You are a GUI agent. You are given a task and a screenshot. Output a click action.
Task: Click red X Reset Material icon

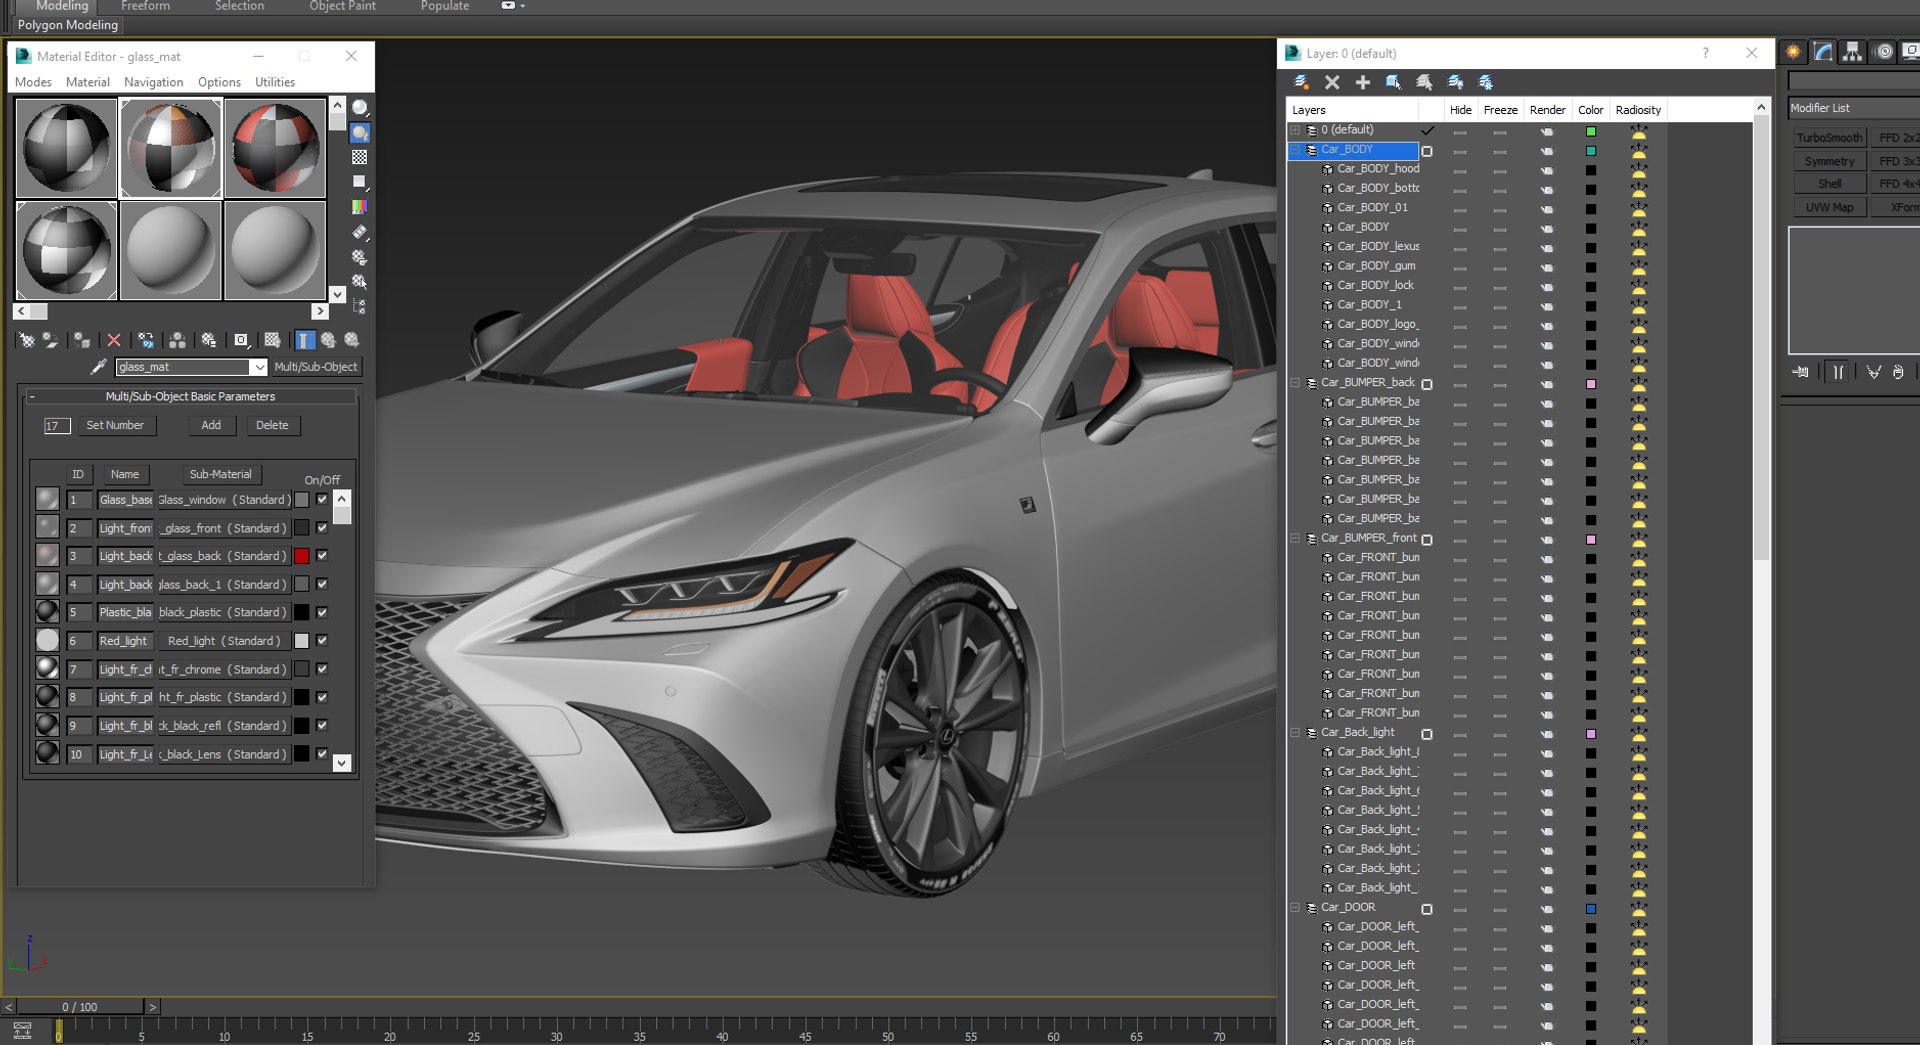coord(114,341)
